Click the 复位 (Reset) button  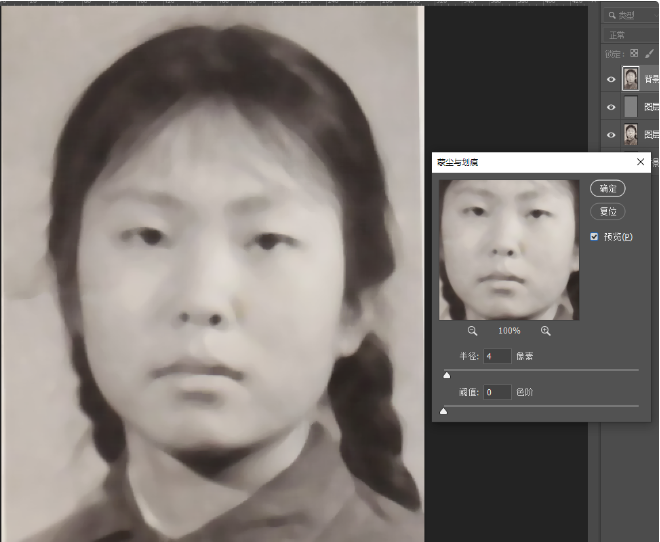[607, 211]
